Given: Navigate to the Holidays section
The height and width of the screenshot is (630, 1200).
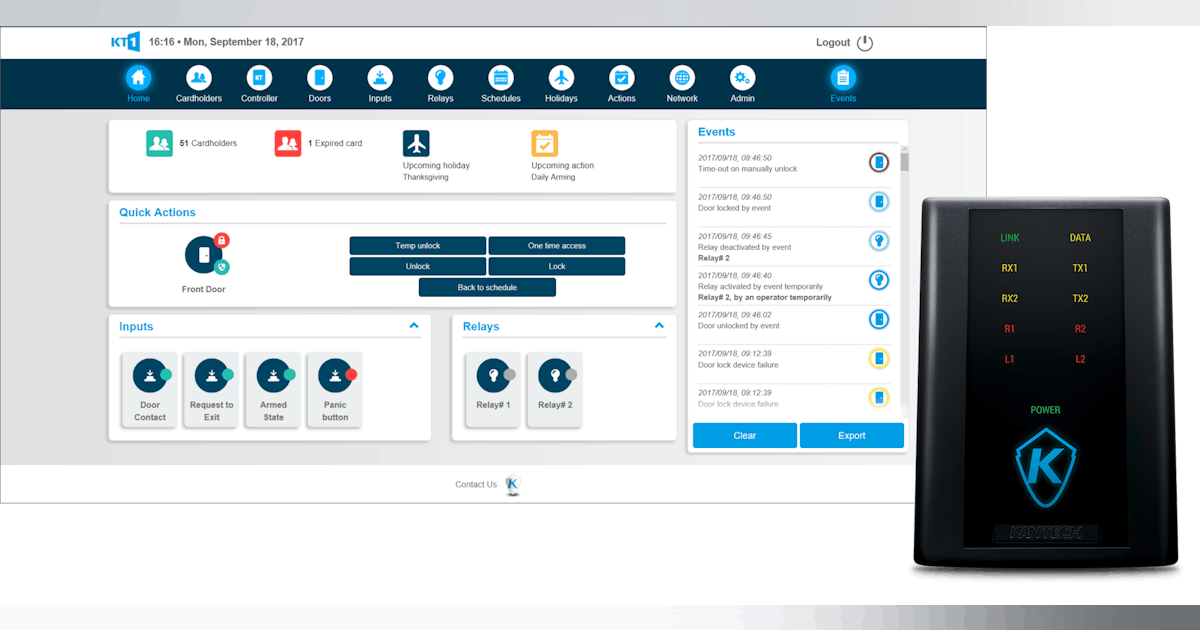Looking at the screenshot, I should click(x=561, y=77).
